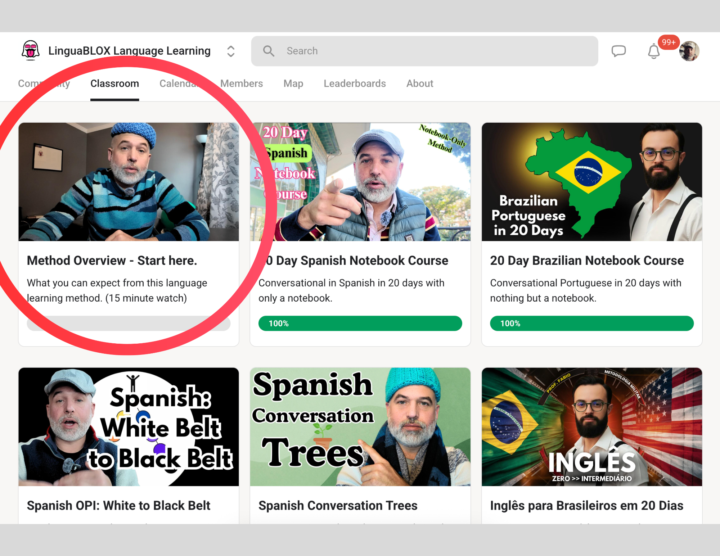Click Brazilian Notebook Course 100% progress bar

tap(591, 323)
